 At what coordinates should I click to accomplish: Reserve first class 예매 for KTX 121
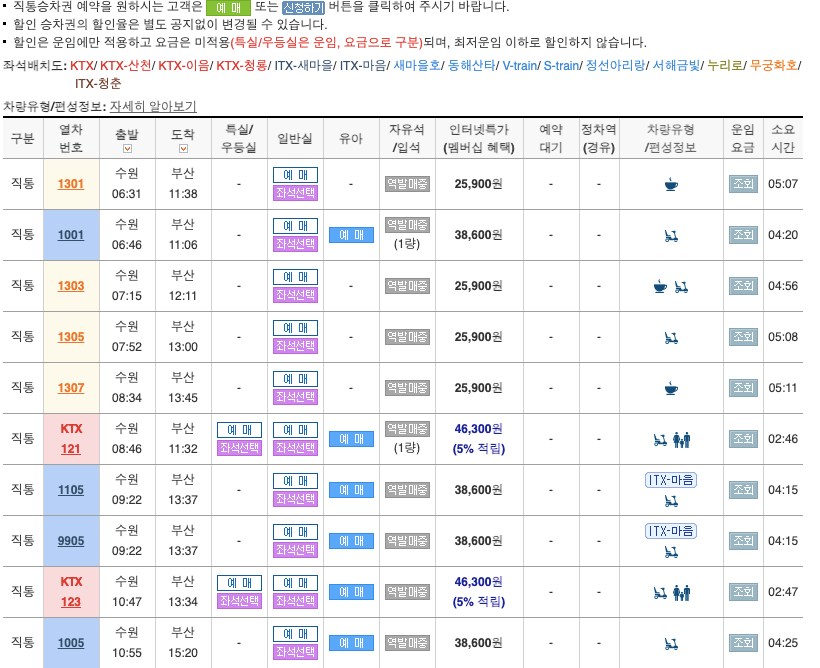click(240, 430)
